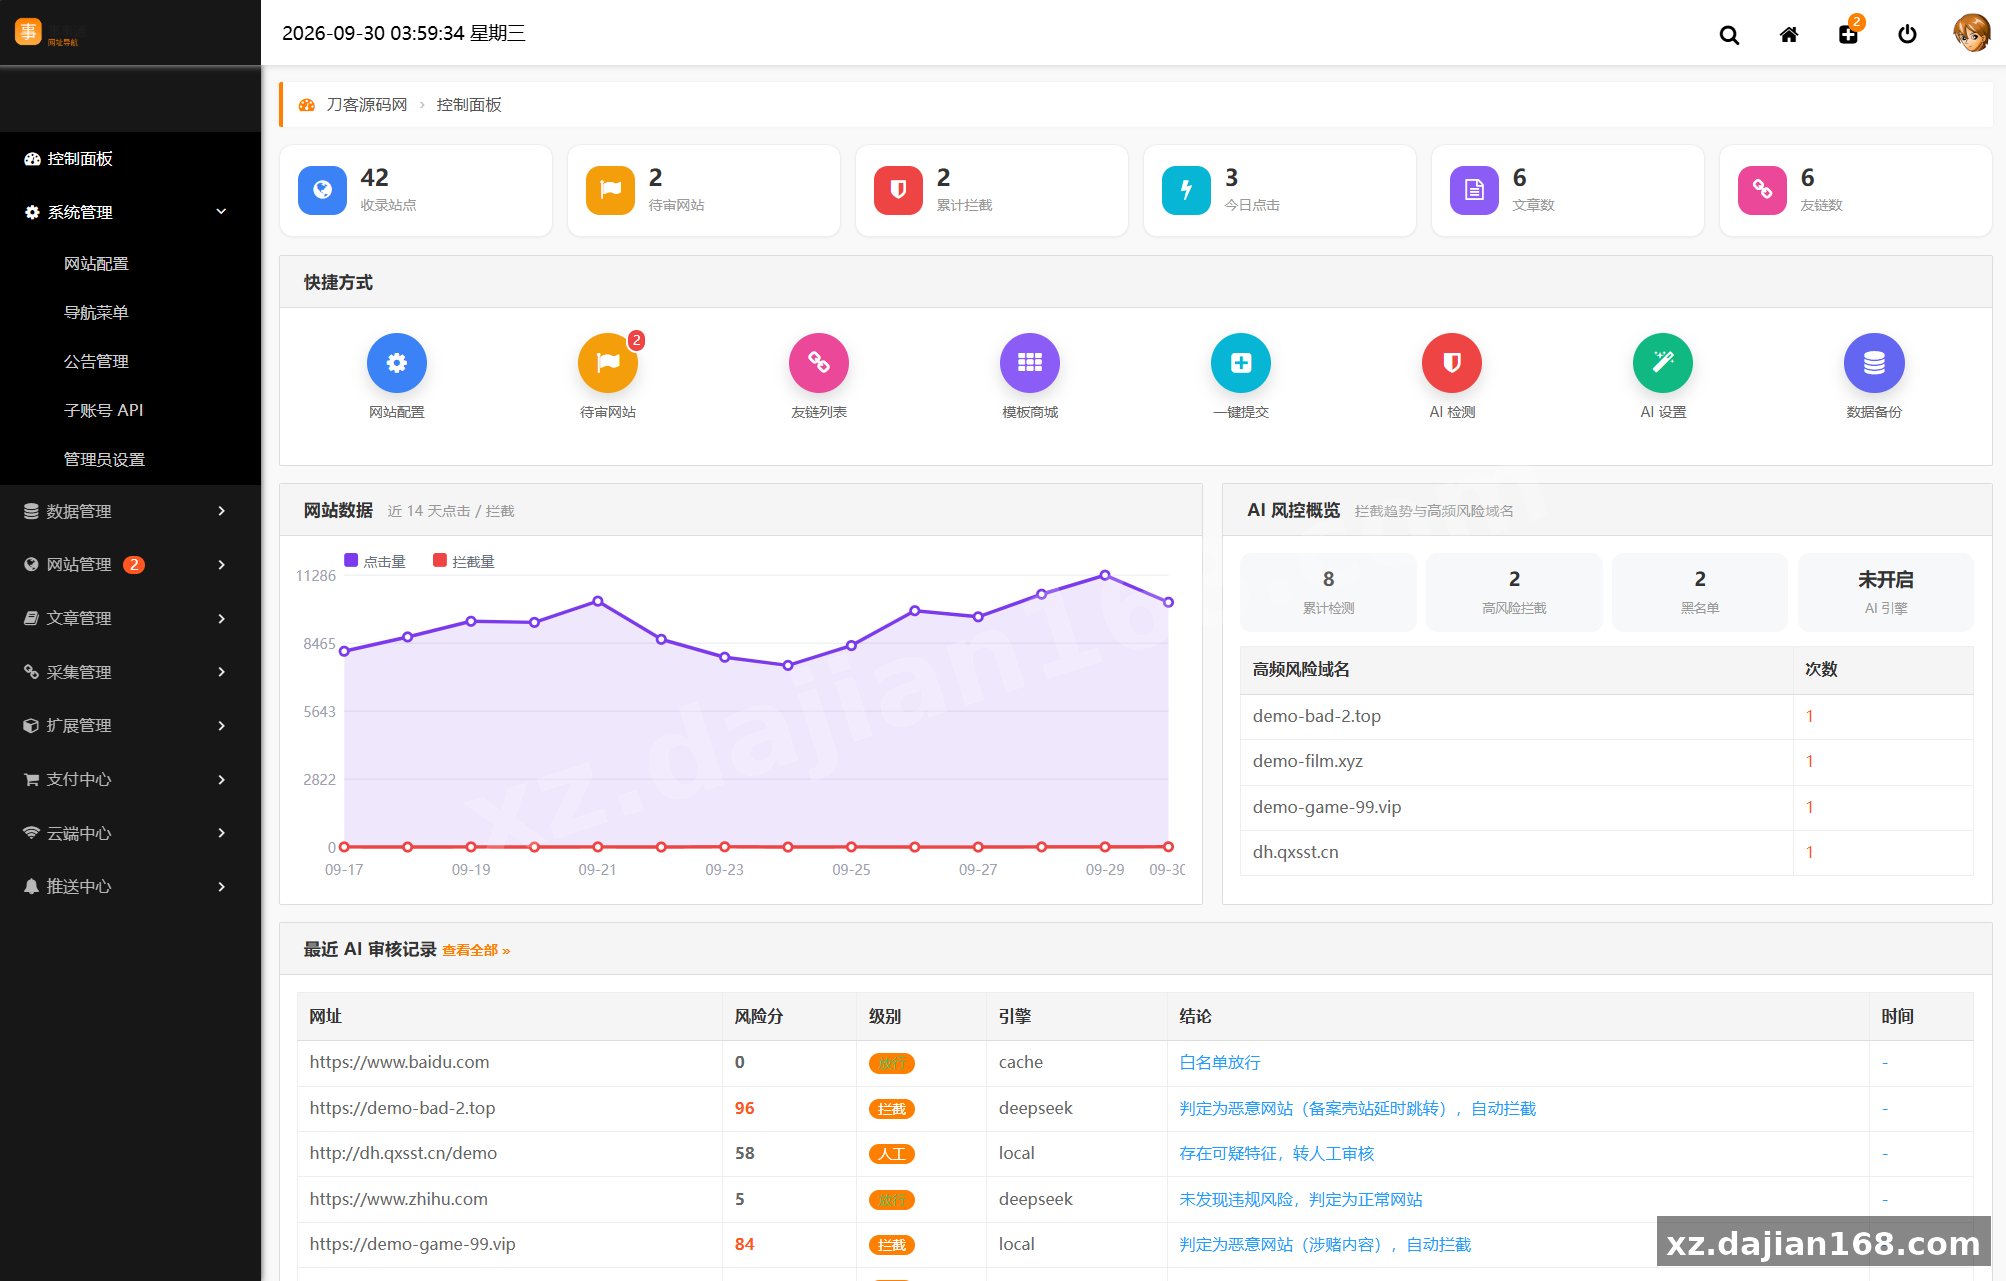
Task: Expand the 推送中心 sidebar menu
Action: [130, 886]
